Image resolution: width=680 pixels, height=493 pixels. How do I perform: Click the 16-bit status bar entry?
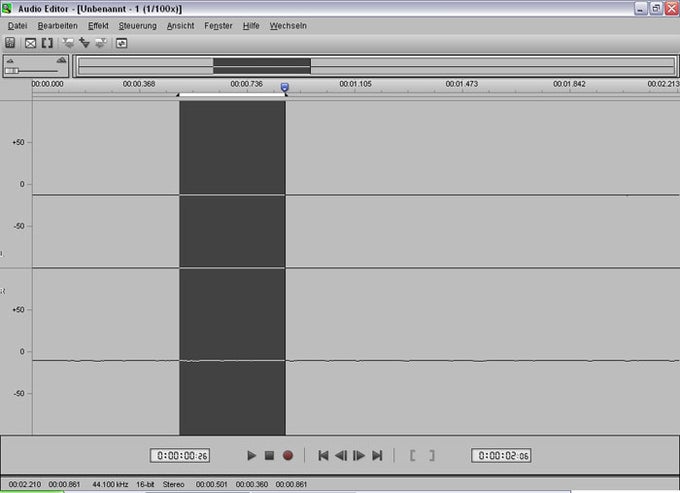coord(145,484)
